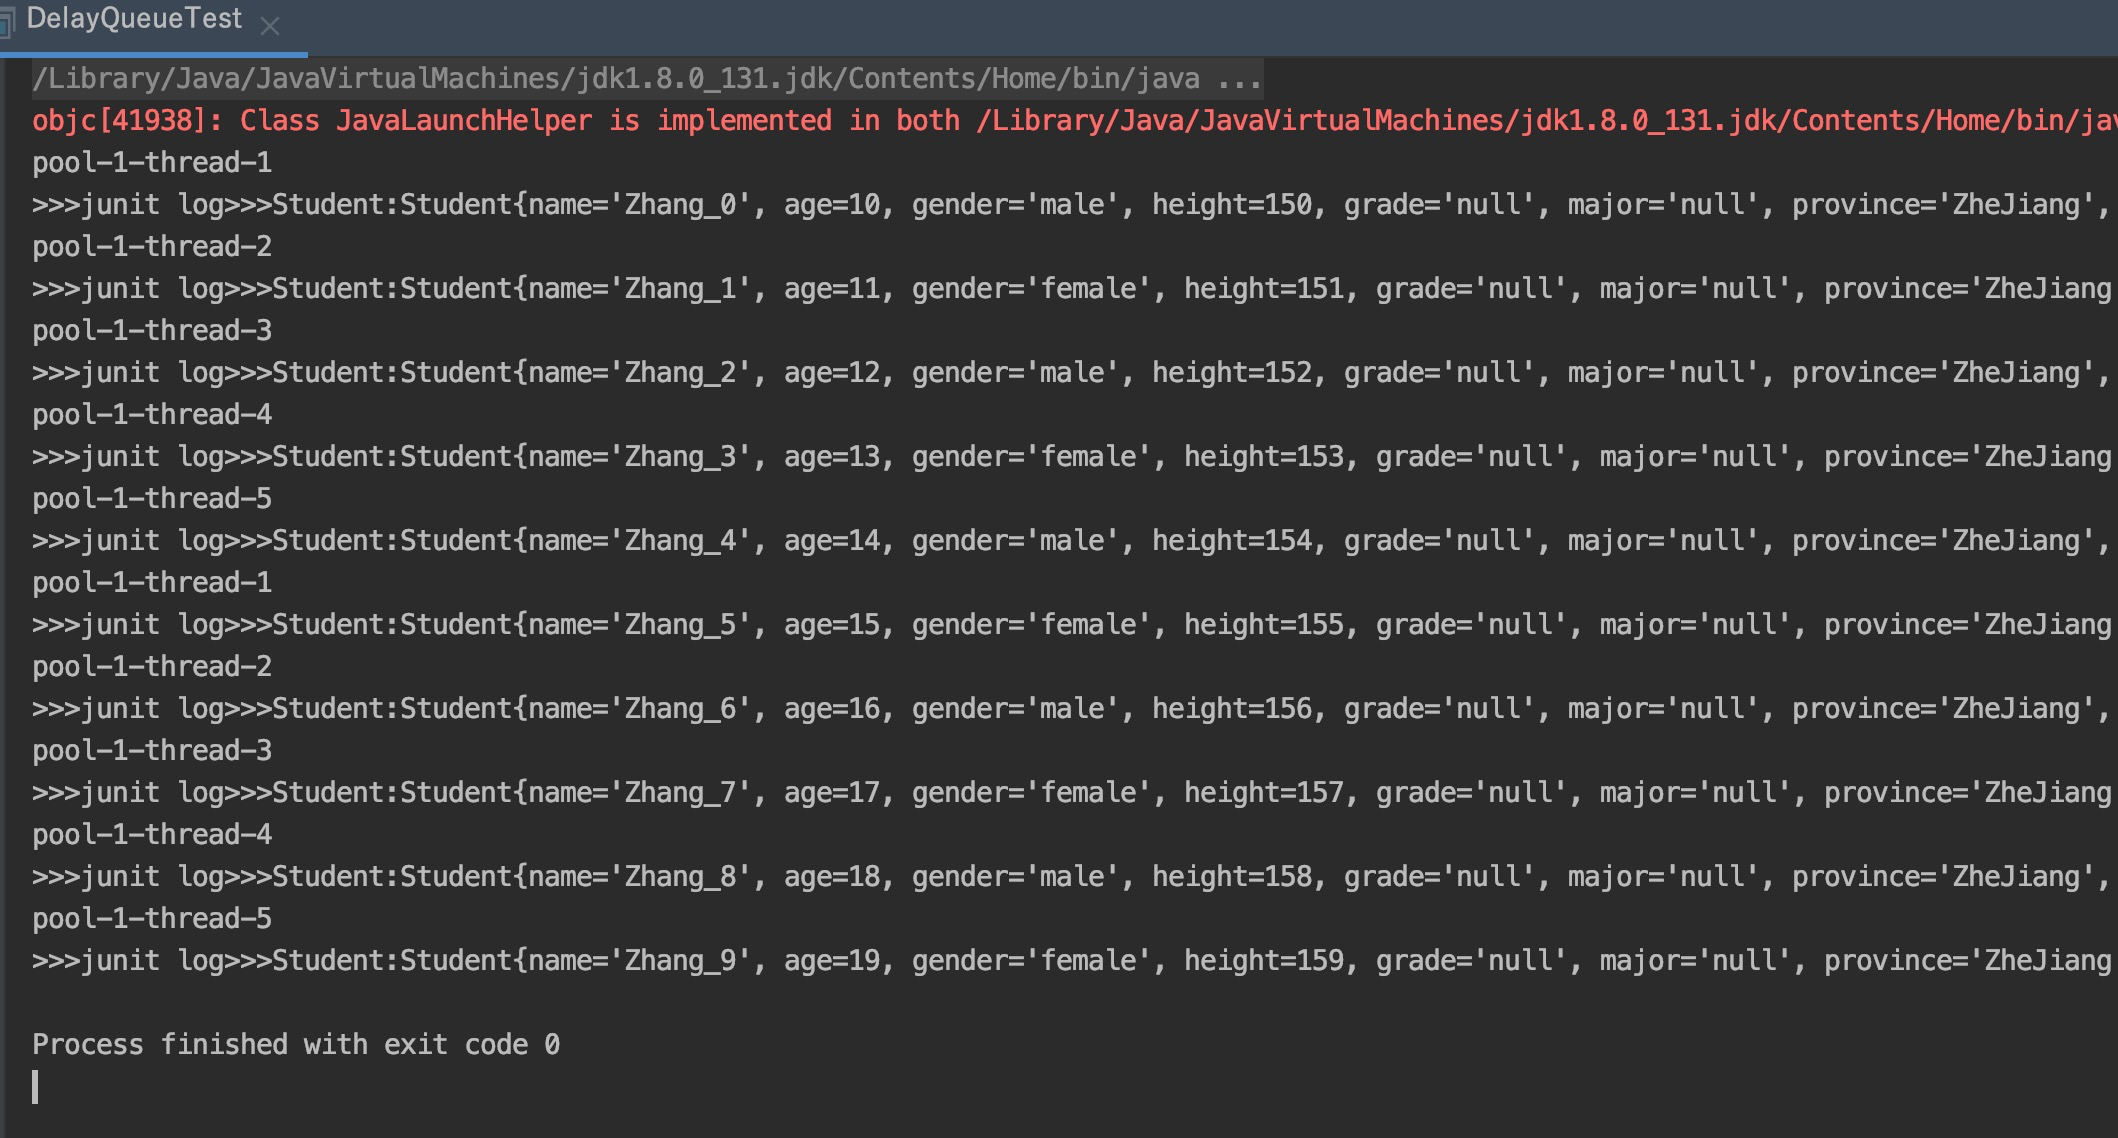Click the DelayQueueTest tab icon
The width and height of the screenshot is (2118, 1138).
7,23
